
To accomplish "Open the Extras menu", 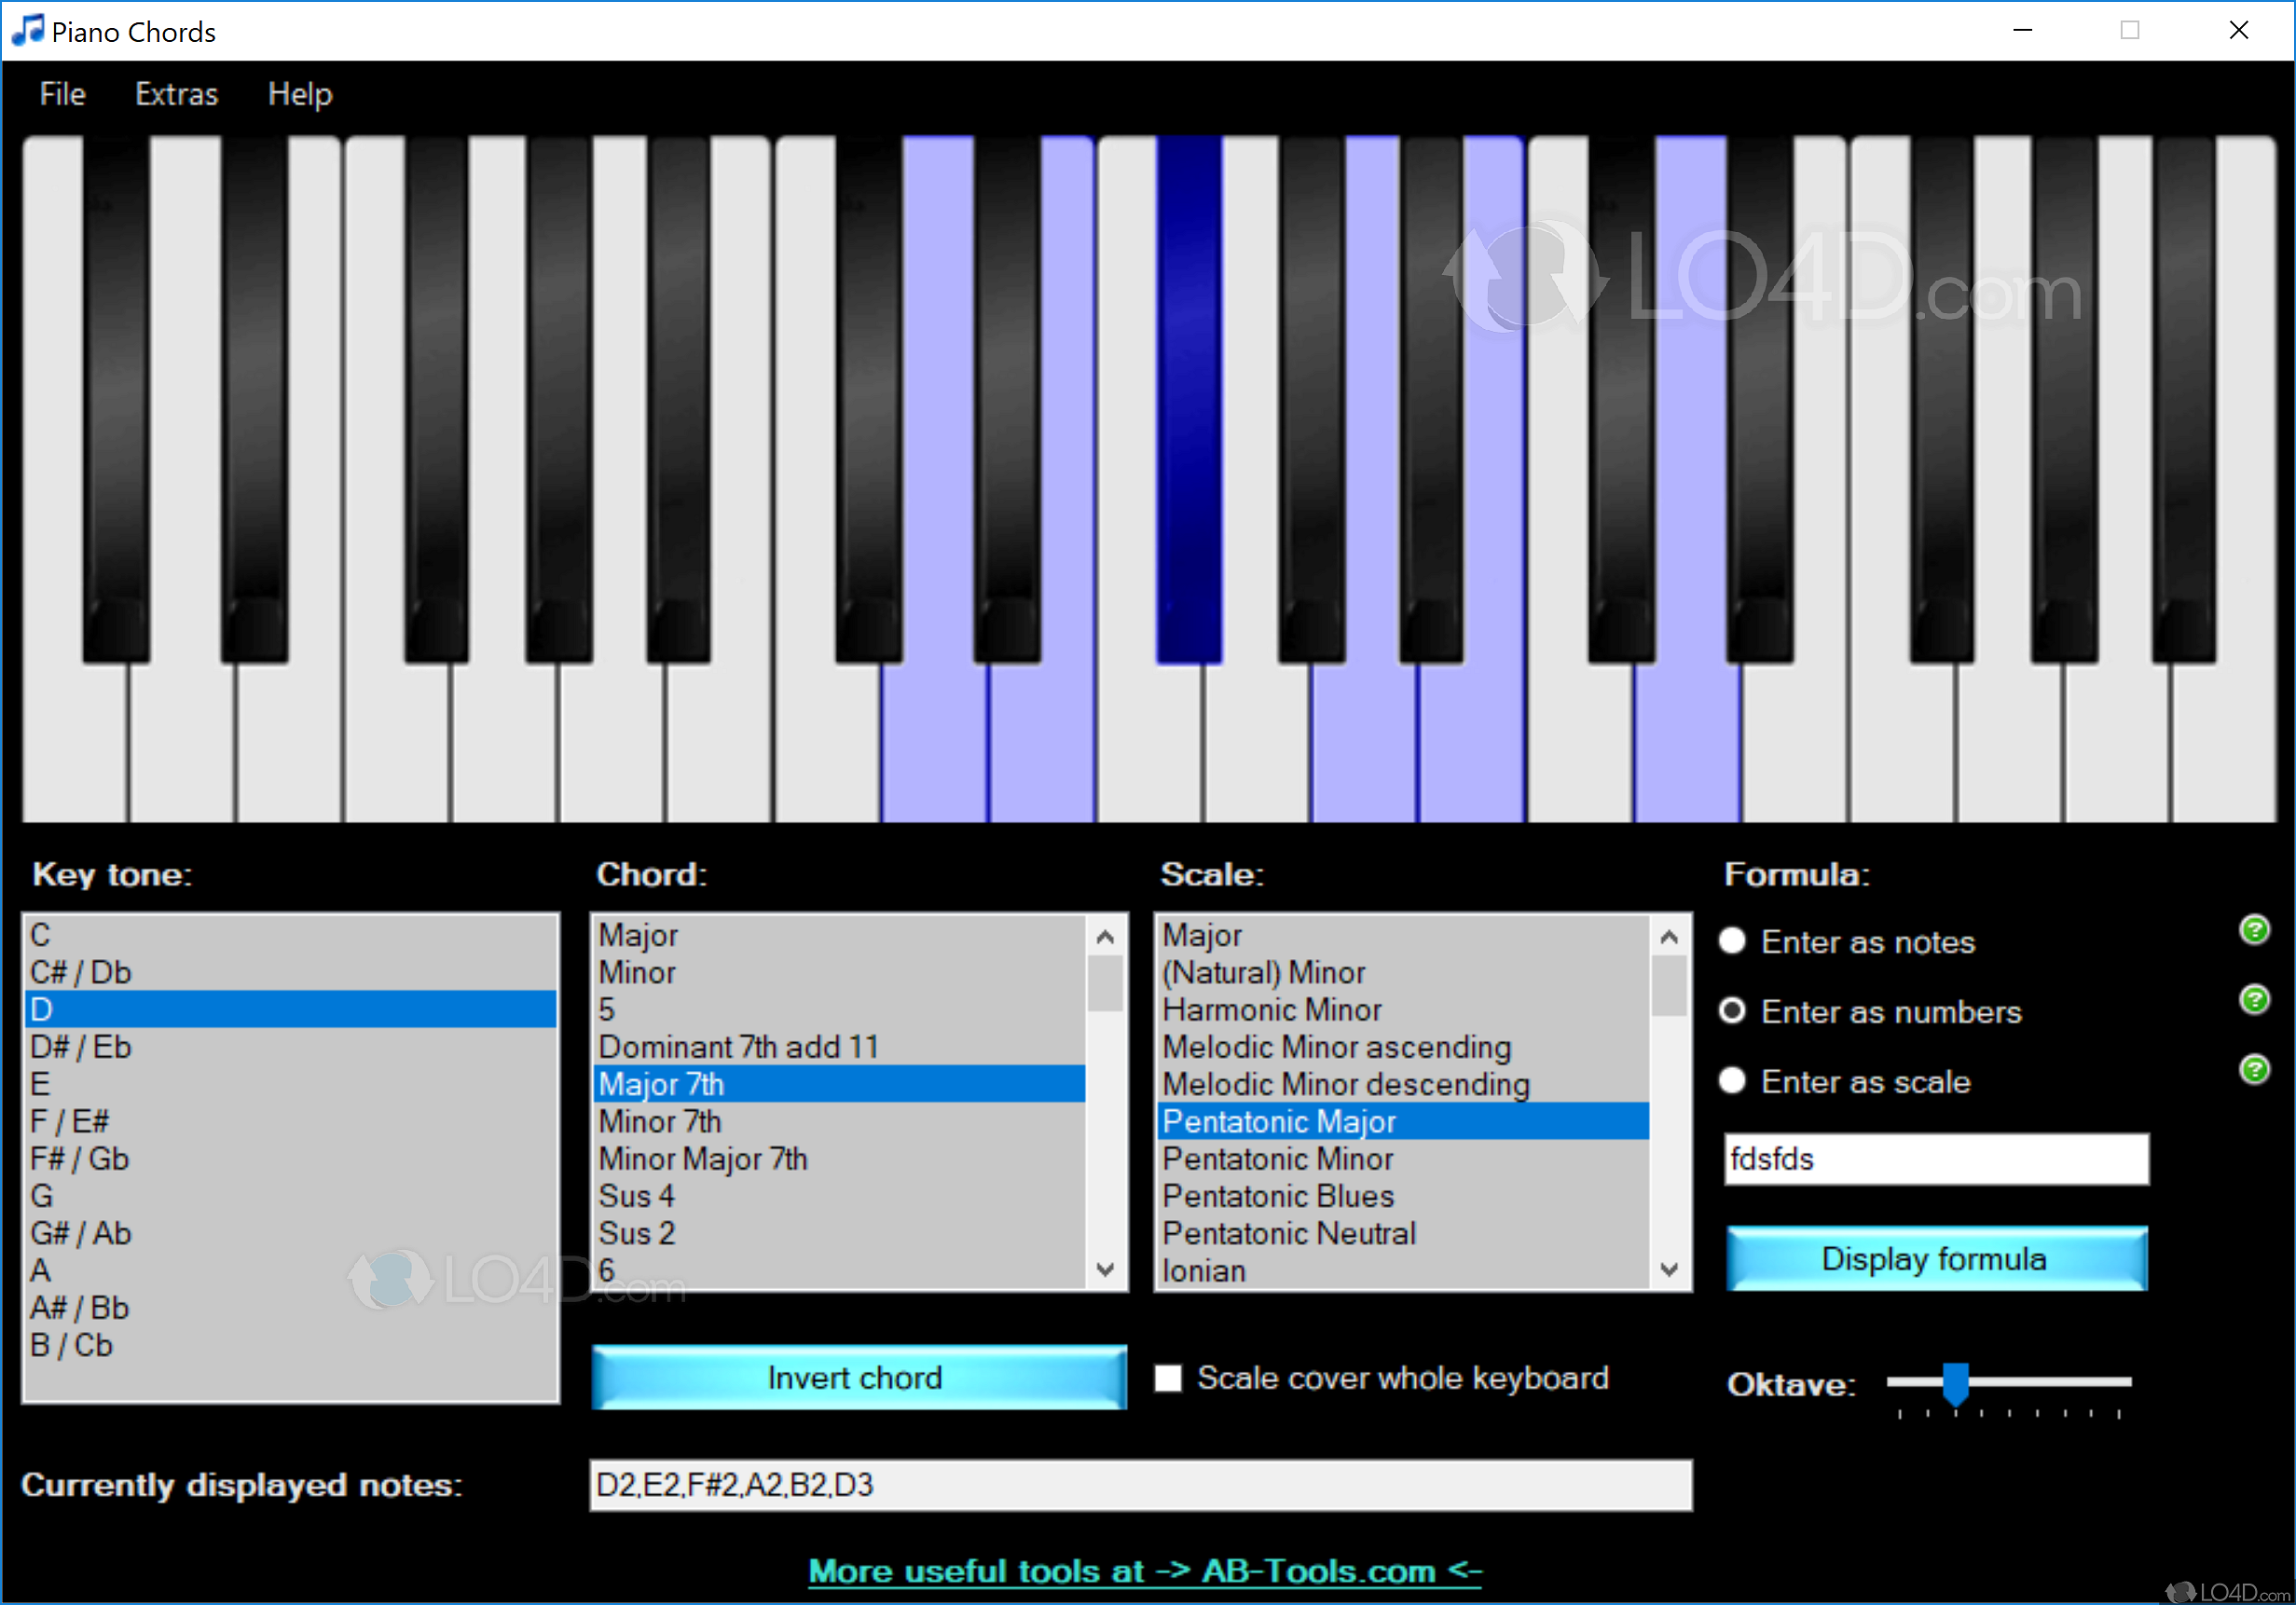I will point(176,94).
